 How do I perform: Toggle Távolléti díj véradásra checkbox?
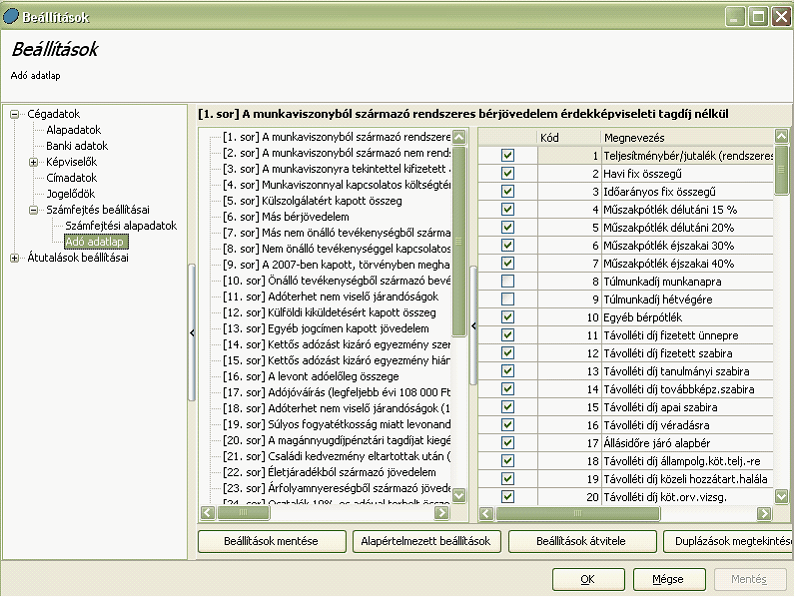click(508, 425)
